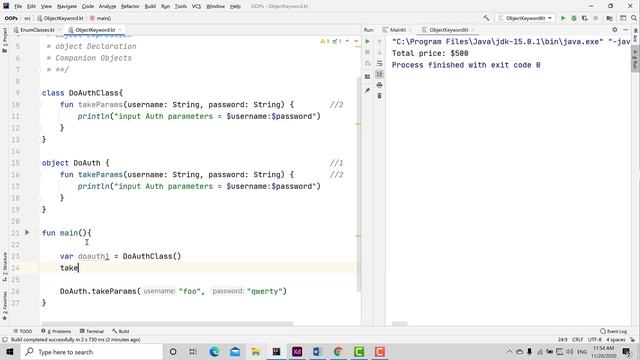The width and height of the screenshot is (640, 360).
Task: Open the View menu
Action: 46,6
